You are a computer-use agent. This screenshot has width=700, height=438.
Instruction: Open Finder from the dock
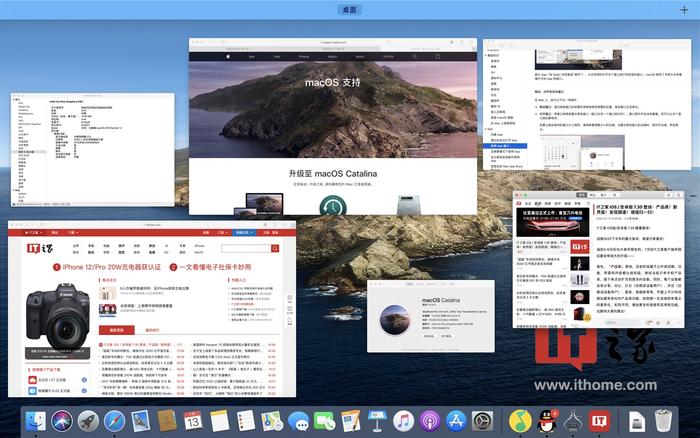pos(36,420)
